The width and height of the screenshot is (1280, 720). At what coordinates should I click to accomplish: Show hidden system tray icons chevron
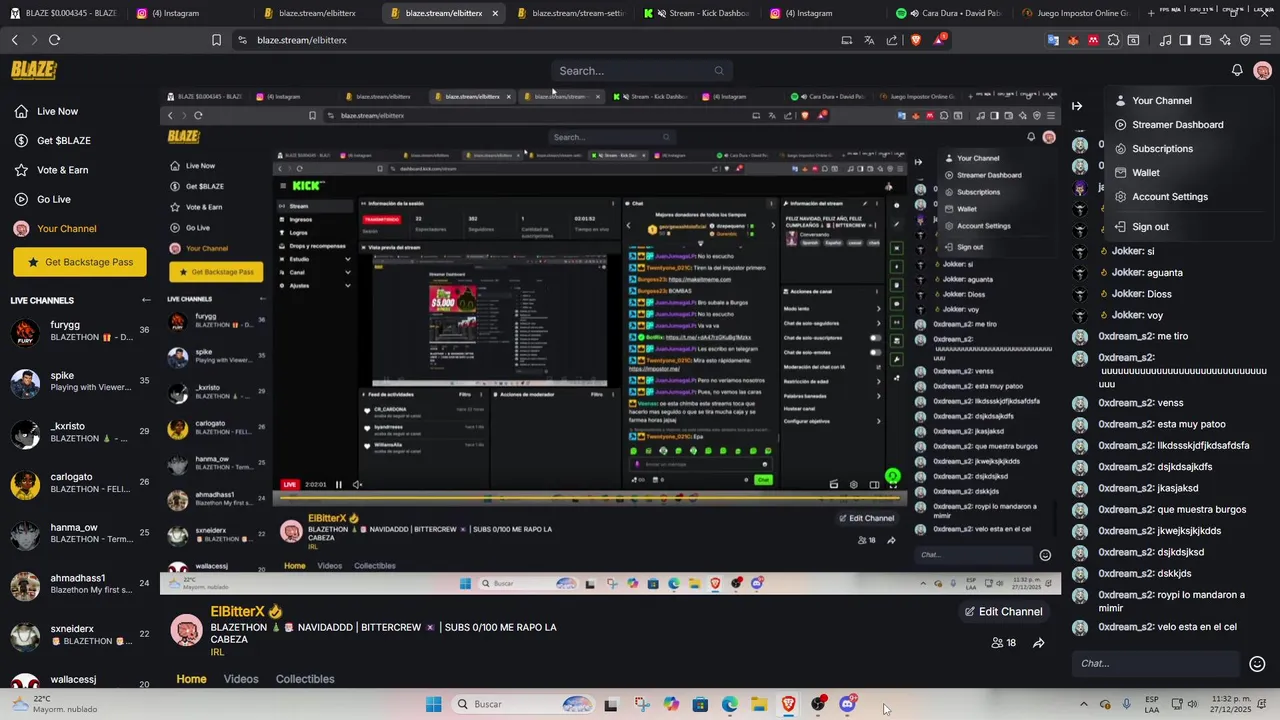tap(1083, 704)
